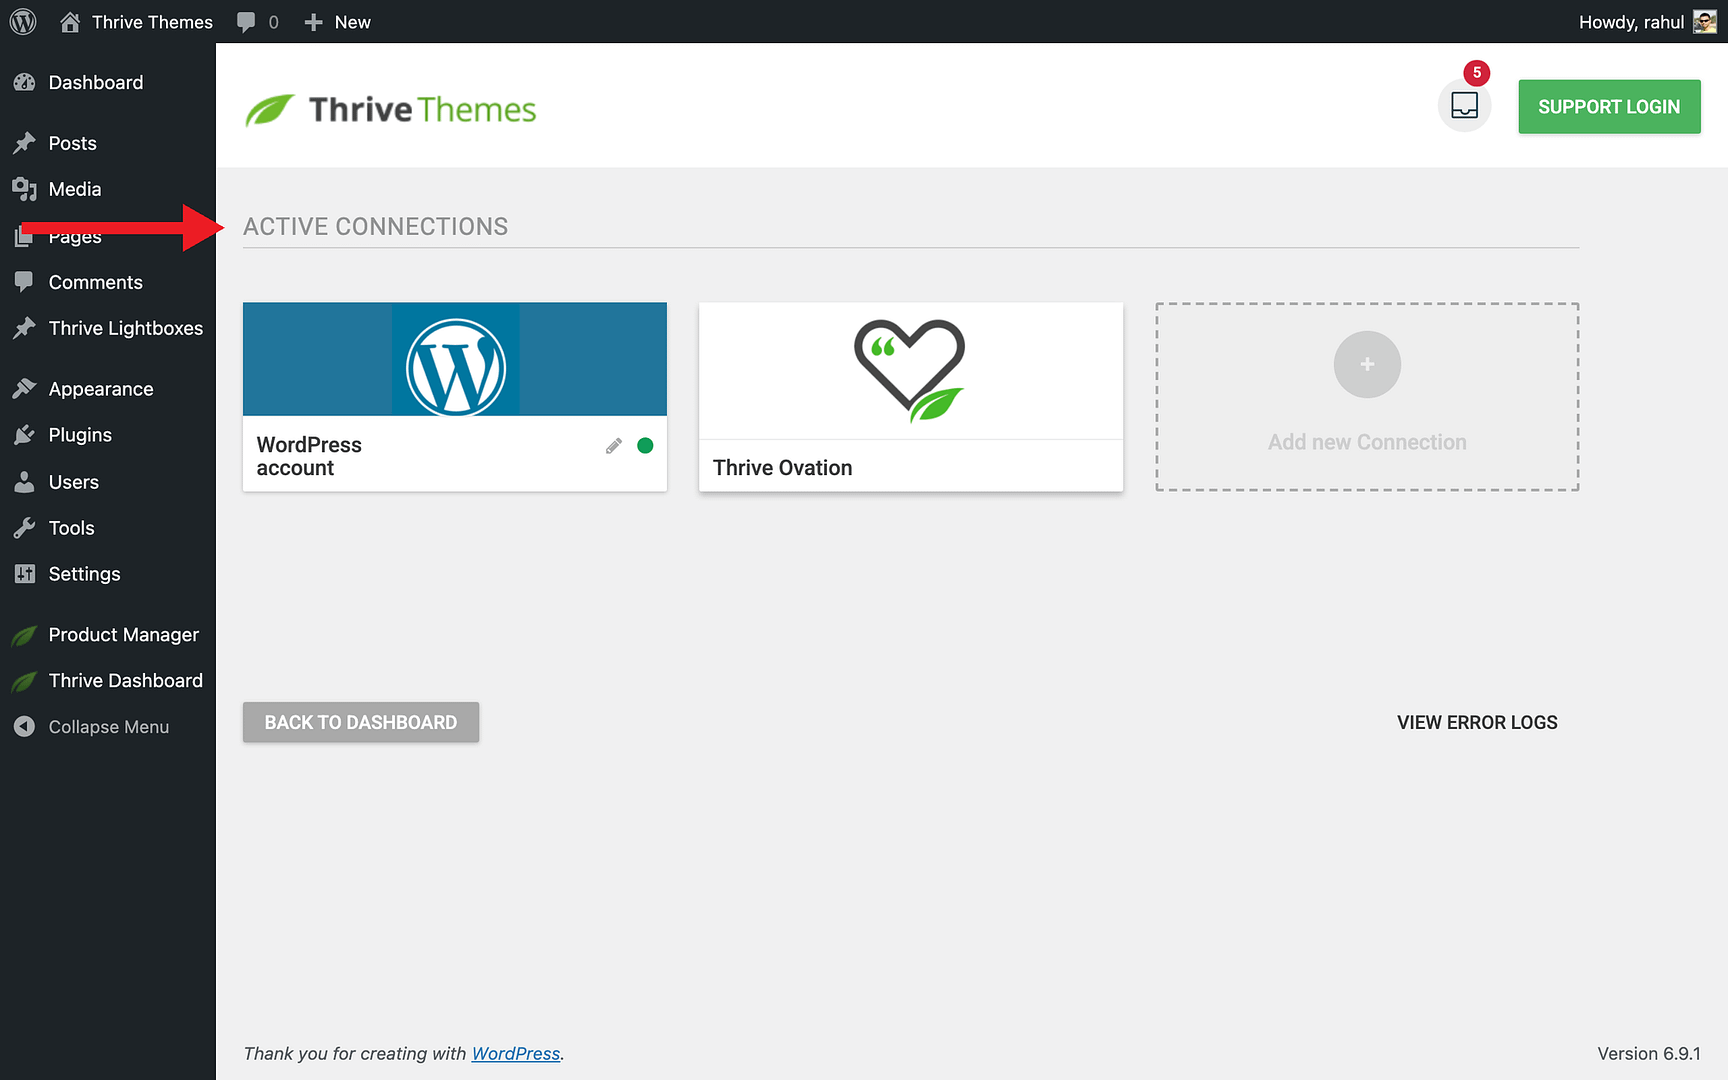Open the notification inbox with badge 5
The width and height of the screenshot is (1728, 1080).
tap(1464, 105)
